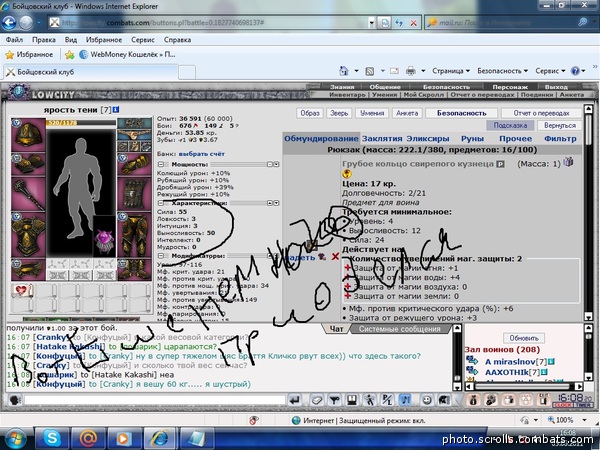Open the print options dropdown arrow
This screenshot has width=600, height=450.
[x=423, y=71]
